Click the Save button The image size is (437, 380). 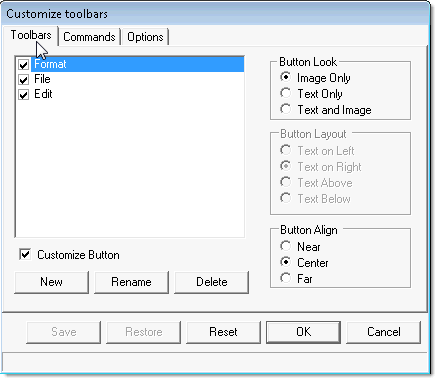point(63,332)
